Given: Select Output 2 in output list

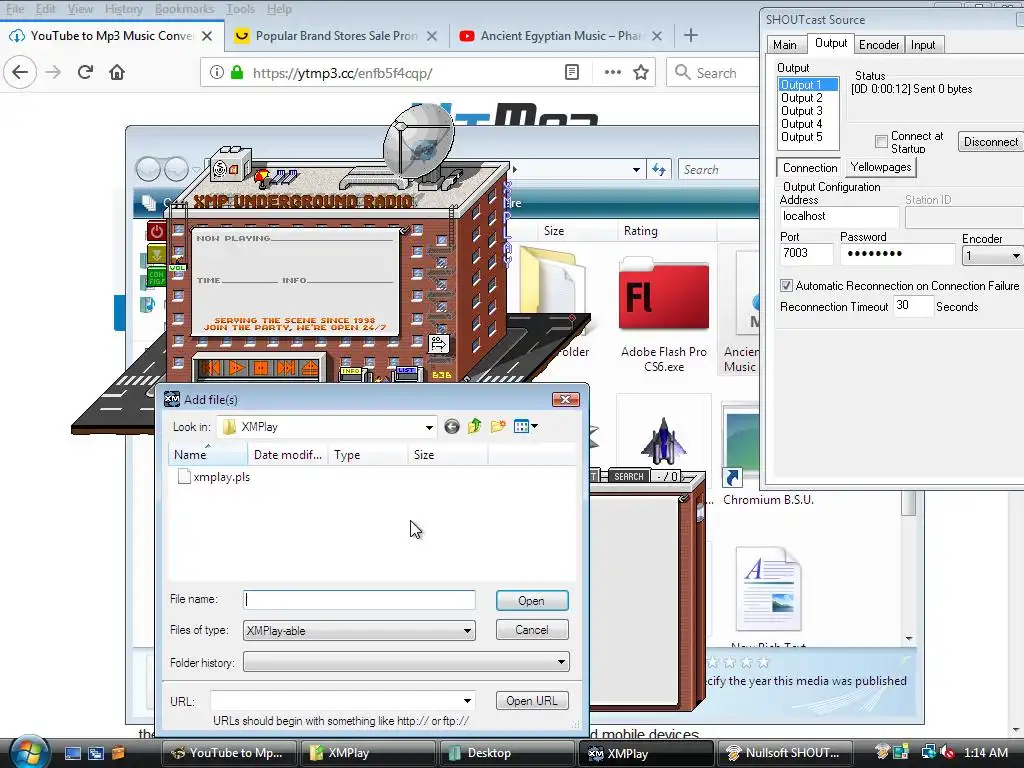Looking at the screenshot, I should (x=801, y=98).
